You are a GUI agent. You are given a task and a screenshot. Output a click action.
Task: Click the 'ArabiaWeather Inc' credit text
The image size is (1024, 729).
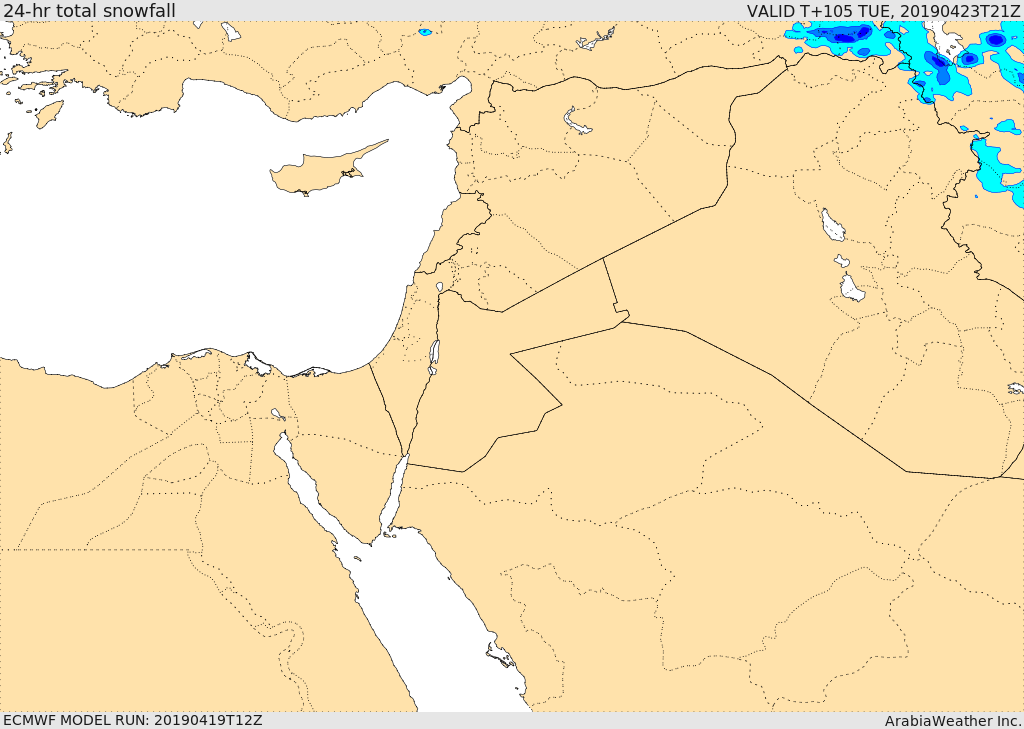click(x=952, y=721)
